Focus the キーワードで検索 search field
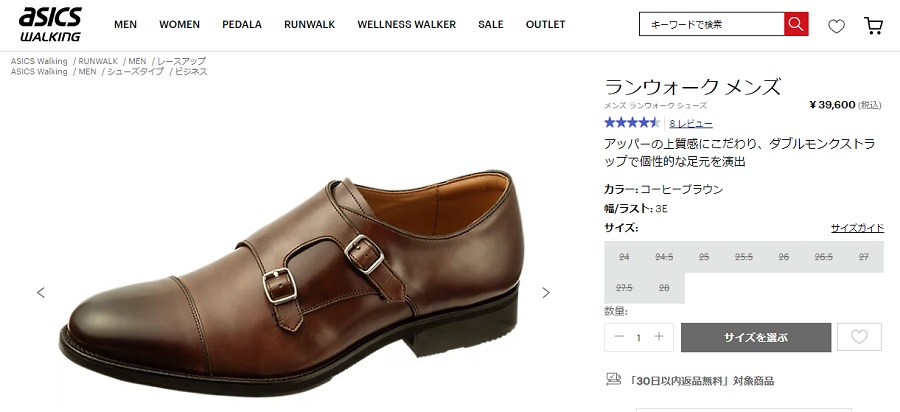Screen dimensions: 900x412 pyautogui.click(x=711, y=24)
